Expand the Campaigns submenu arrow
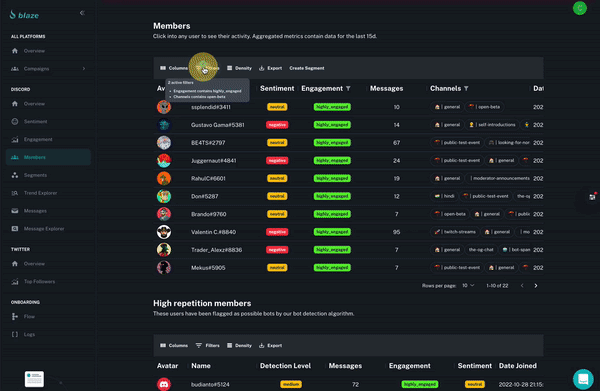Viewport: 600px width, 391px height. [84, 69]
